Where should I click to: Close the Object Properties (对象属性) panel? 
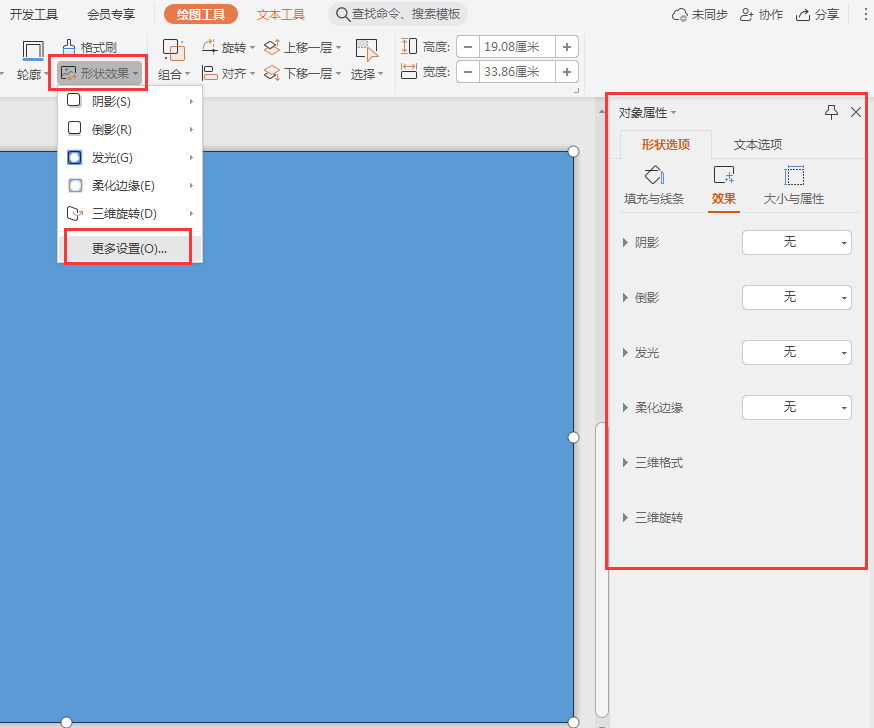(x=856, y=112)
